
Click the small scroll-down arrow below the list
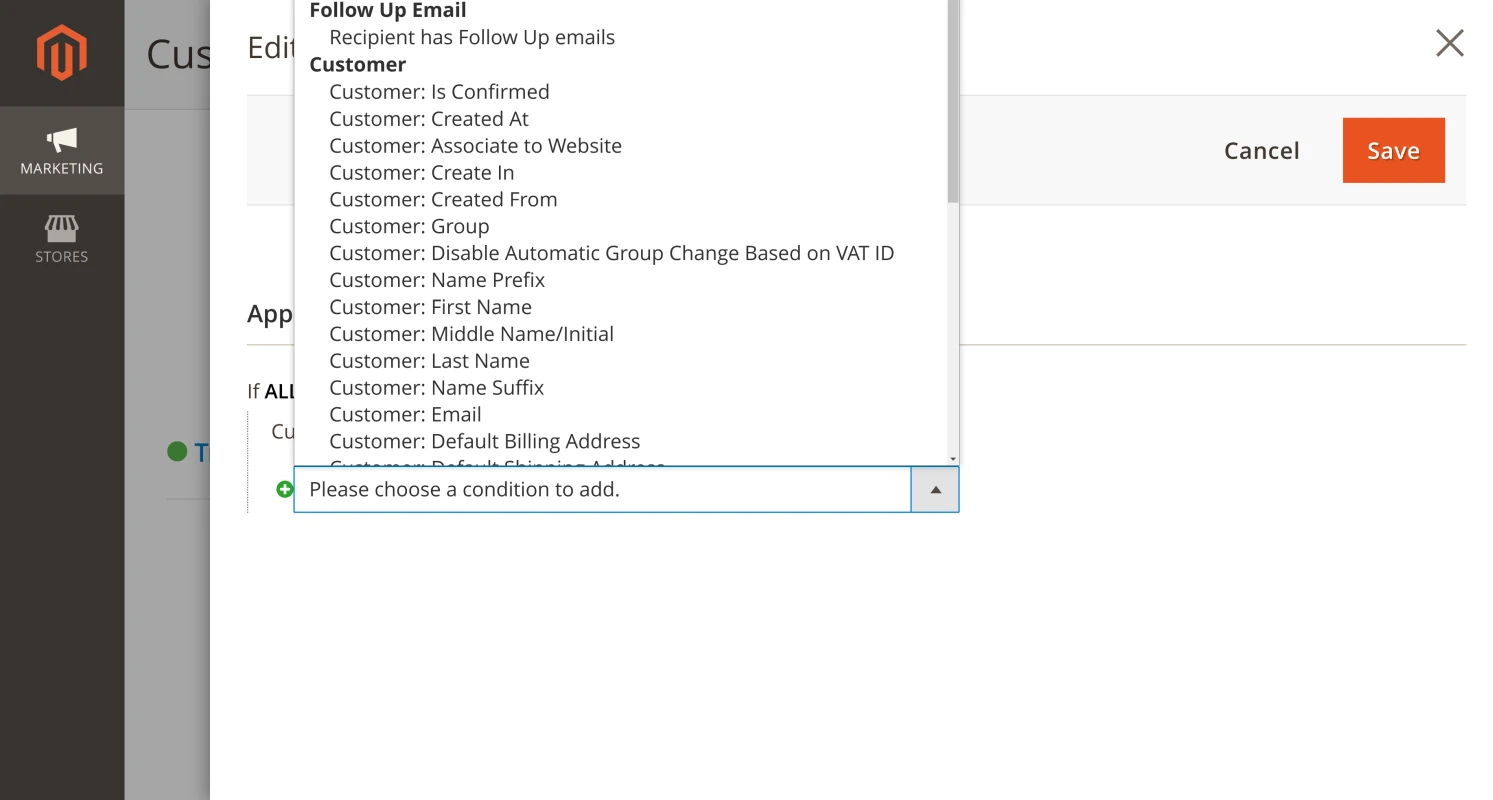coord(951,459)
